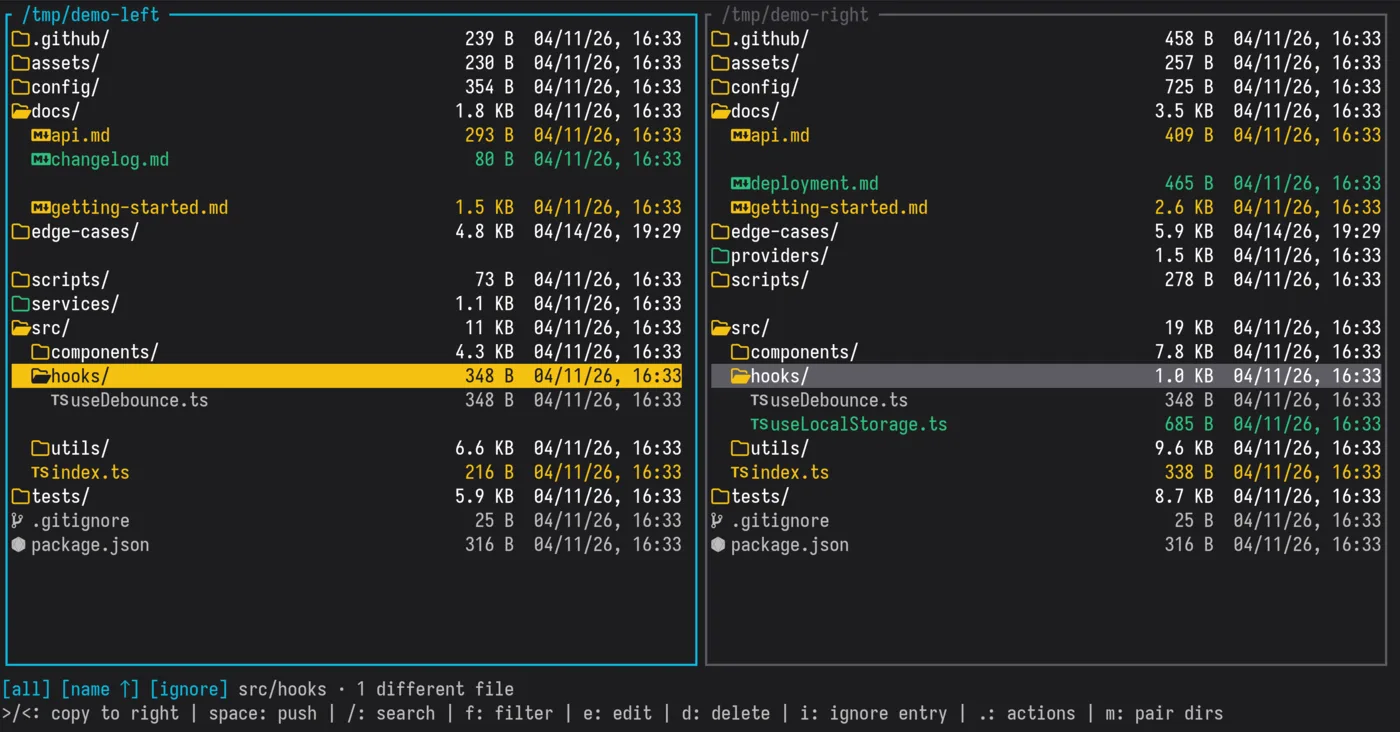Click the '/: search' shortcut hint
Image resolution: width=1400 pixels, height=732 pixels.
(391, 713)
